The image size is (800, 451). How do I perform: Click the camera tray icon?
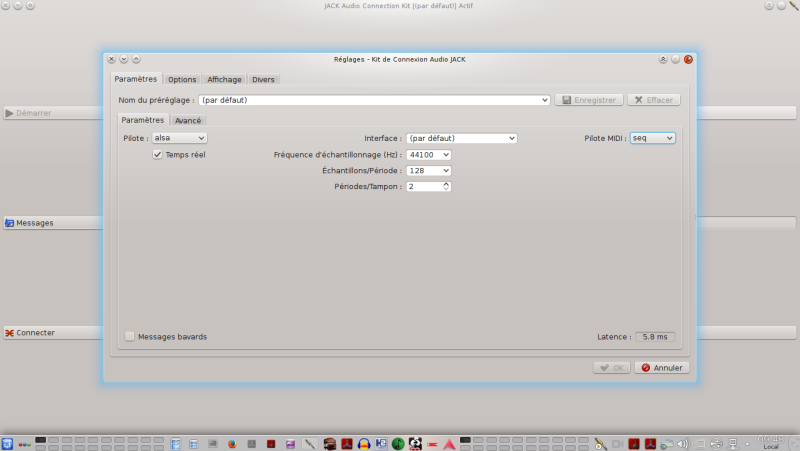pyautogui.click(x=617, y=444)
